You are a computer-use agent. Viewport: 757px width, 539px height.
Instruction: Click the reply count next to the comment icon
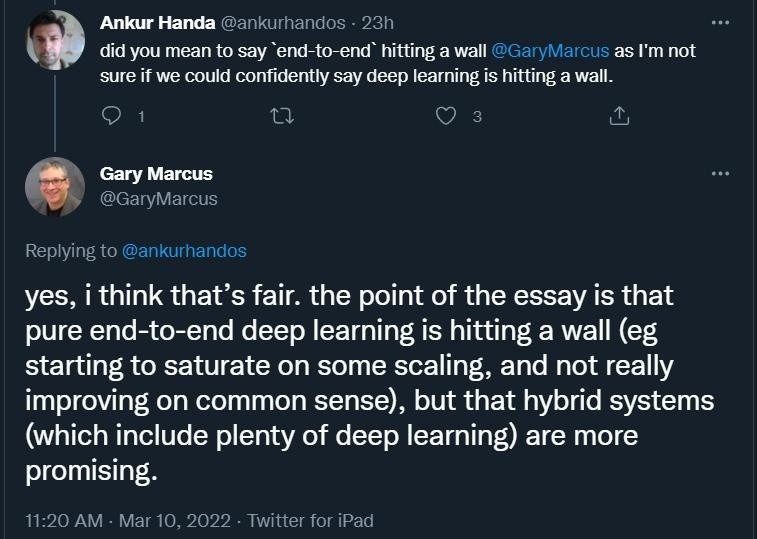141,117
